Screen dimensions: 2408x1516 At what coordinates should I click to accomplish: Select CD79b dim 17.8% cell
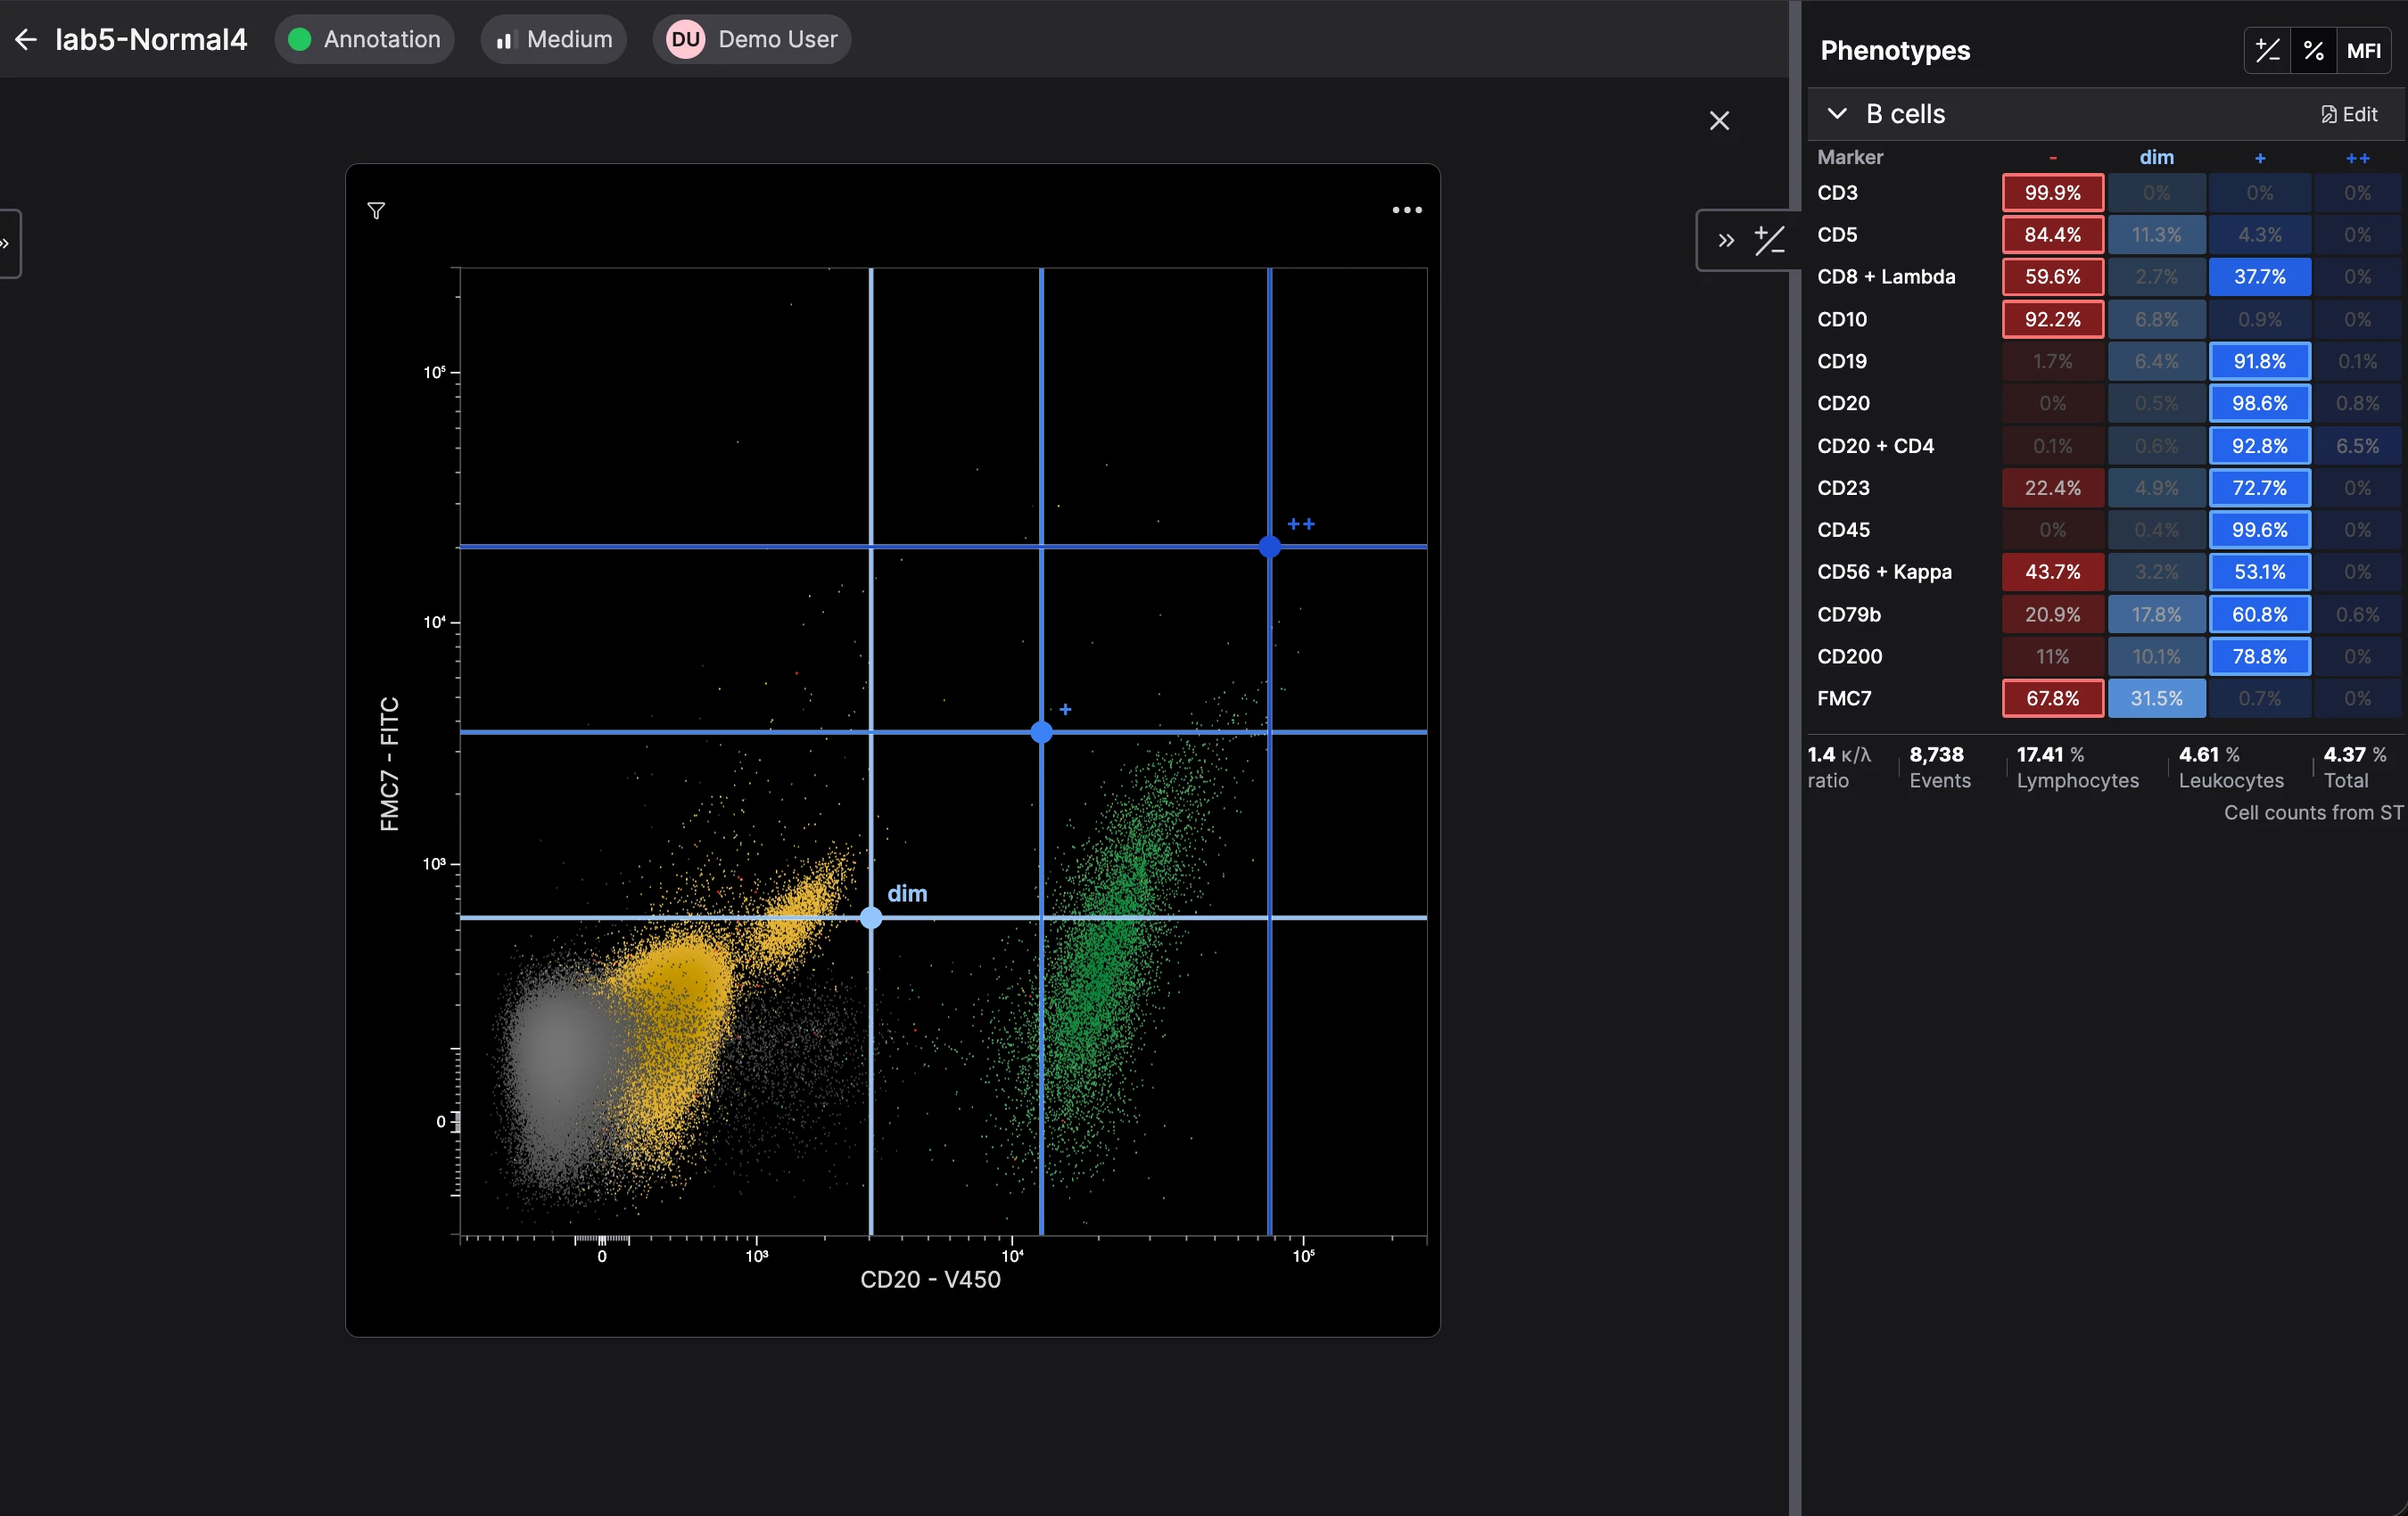(x=2156, y=614)
